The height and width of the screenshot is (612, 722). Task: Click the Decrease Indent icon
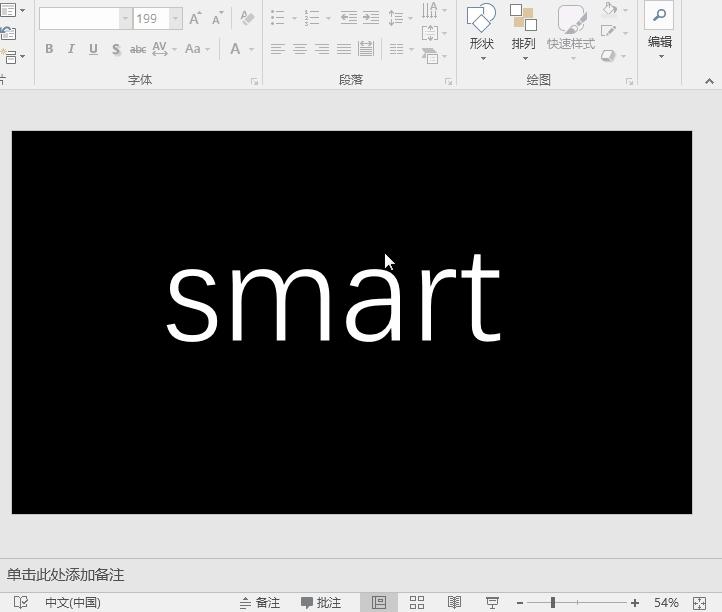(348, 18)
